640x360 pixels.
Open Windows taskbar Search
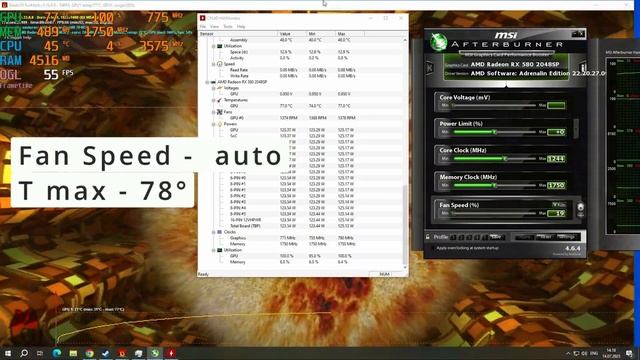click(24, 353)
